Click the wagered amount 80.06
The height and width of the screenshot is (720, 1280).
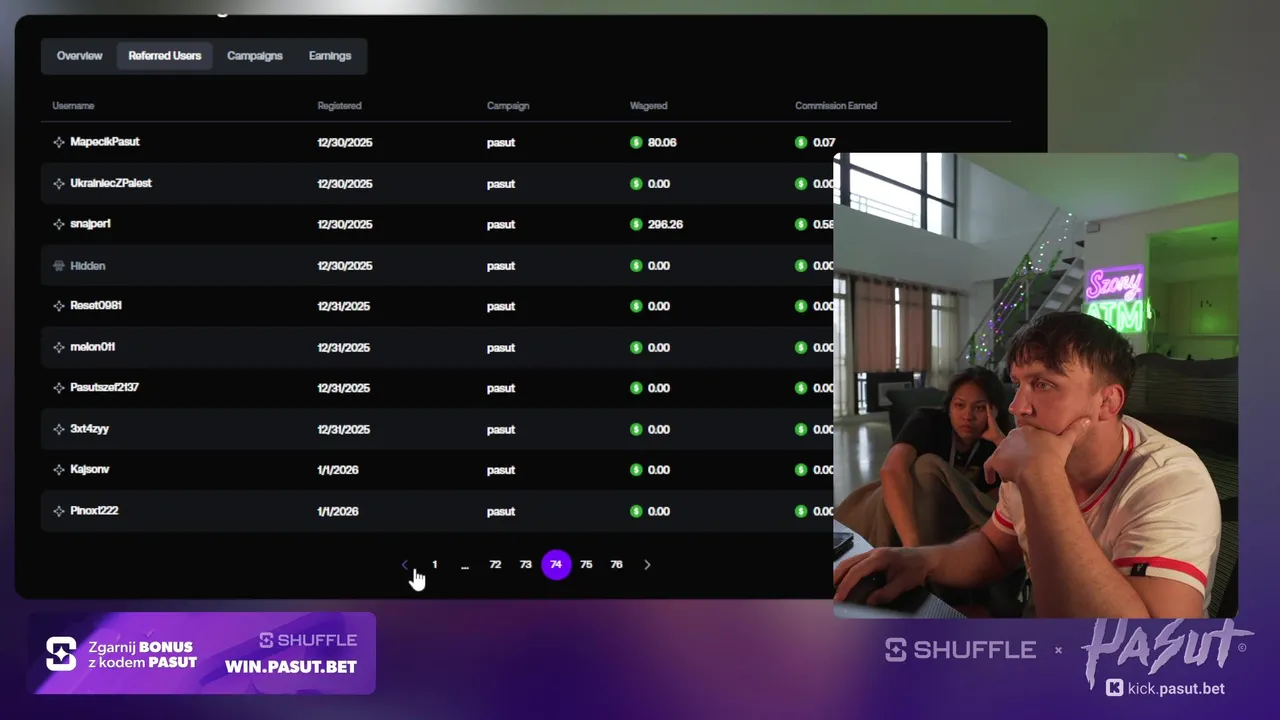point(662,143)
